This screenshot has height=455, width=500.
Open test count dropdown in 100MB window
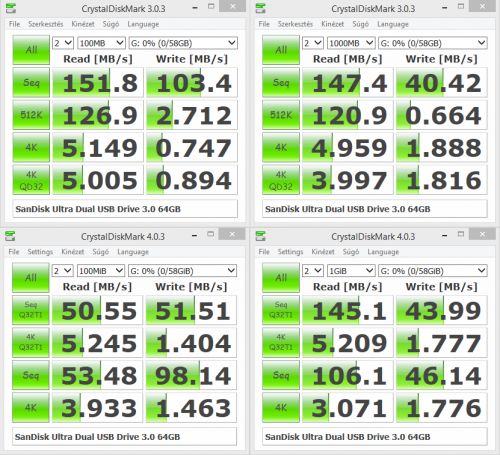coord(63,43)
